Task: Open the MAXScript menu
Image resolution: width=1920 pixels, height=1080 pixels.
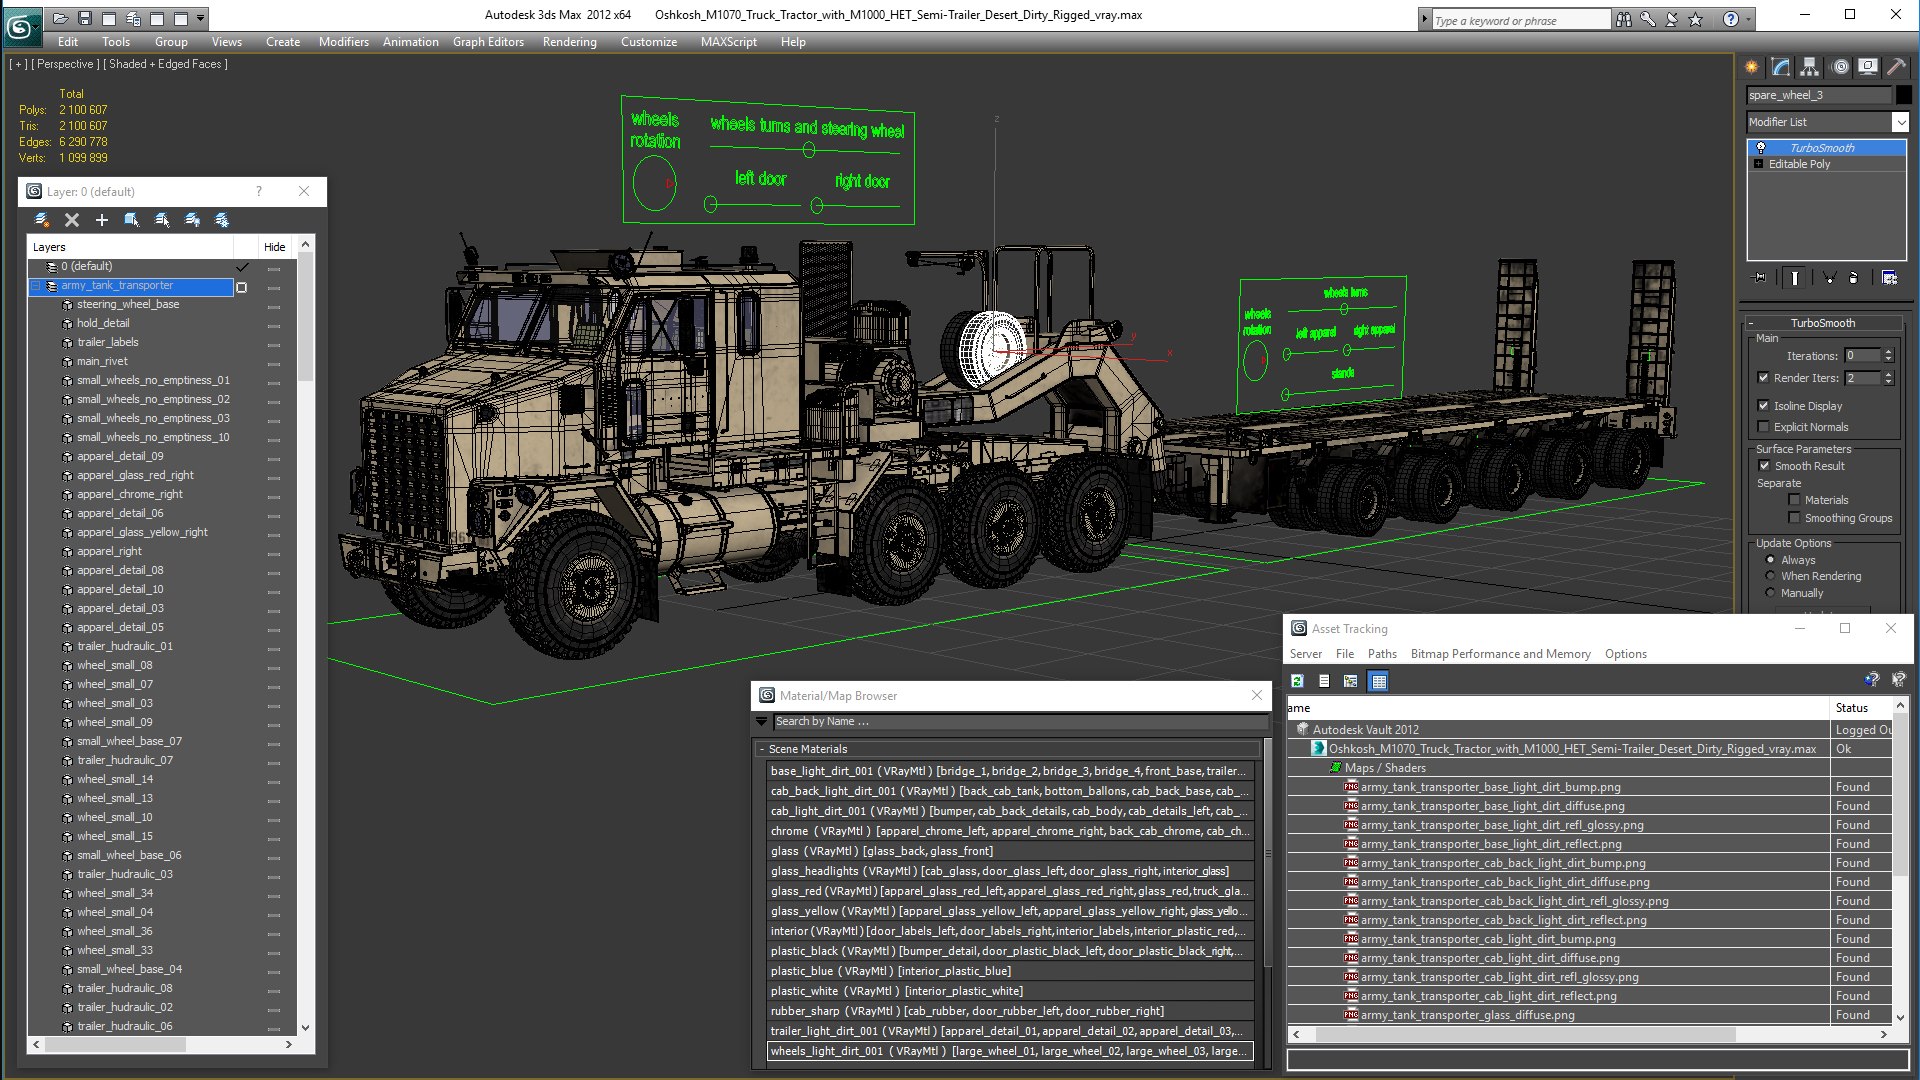Action: point(728,42)
